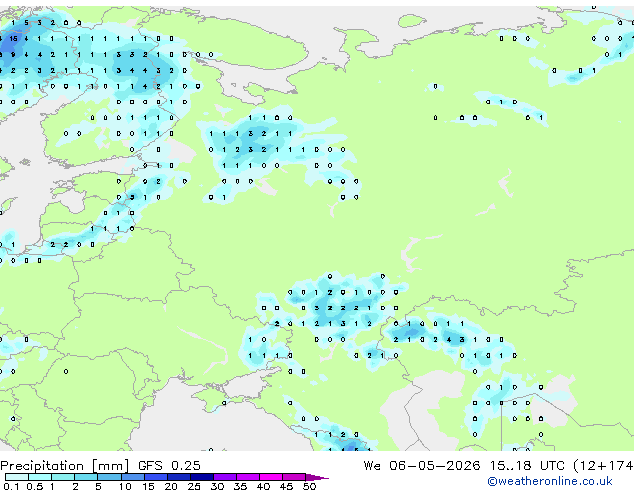The image size is (634, 490).
Task: Click the "Precipitation [mm]" title text
Action: 65,466
